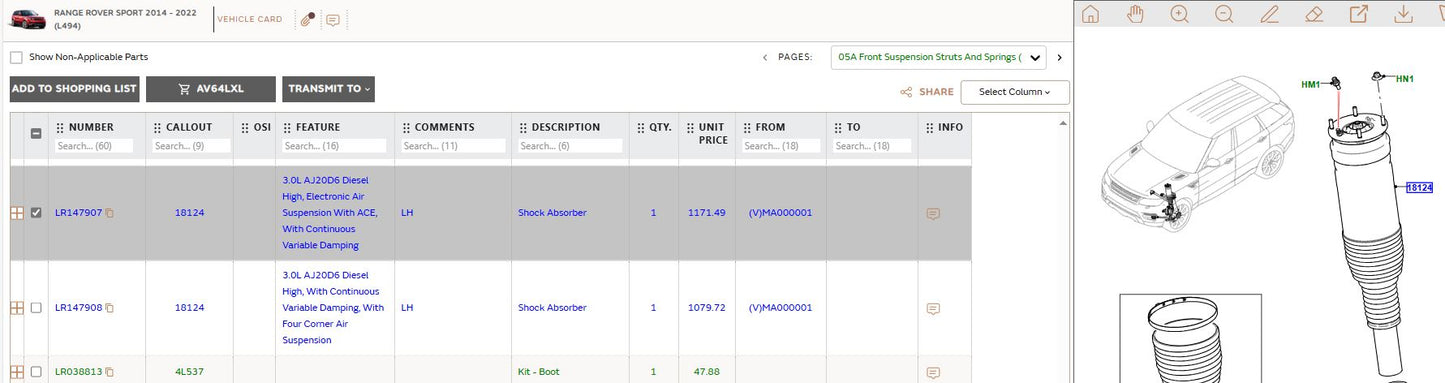Open info comment for LR147907
Screen dimensions: 1445x383
click(933, 214)
